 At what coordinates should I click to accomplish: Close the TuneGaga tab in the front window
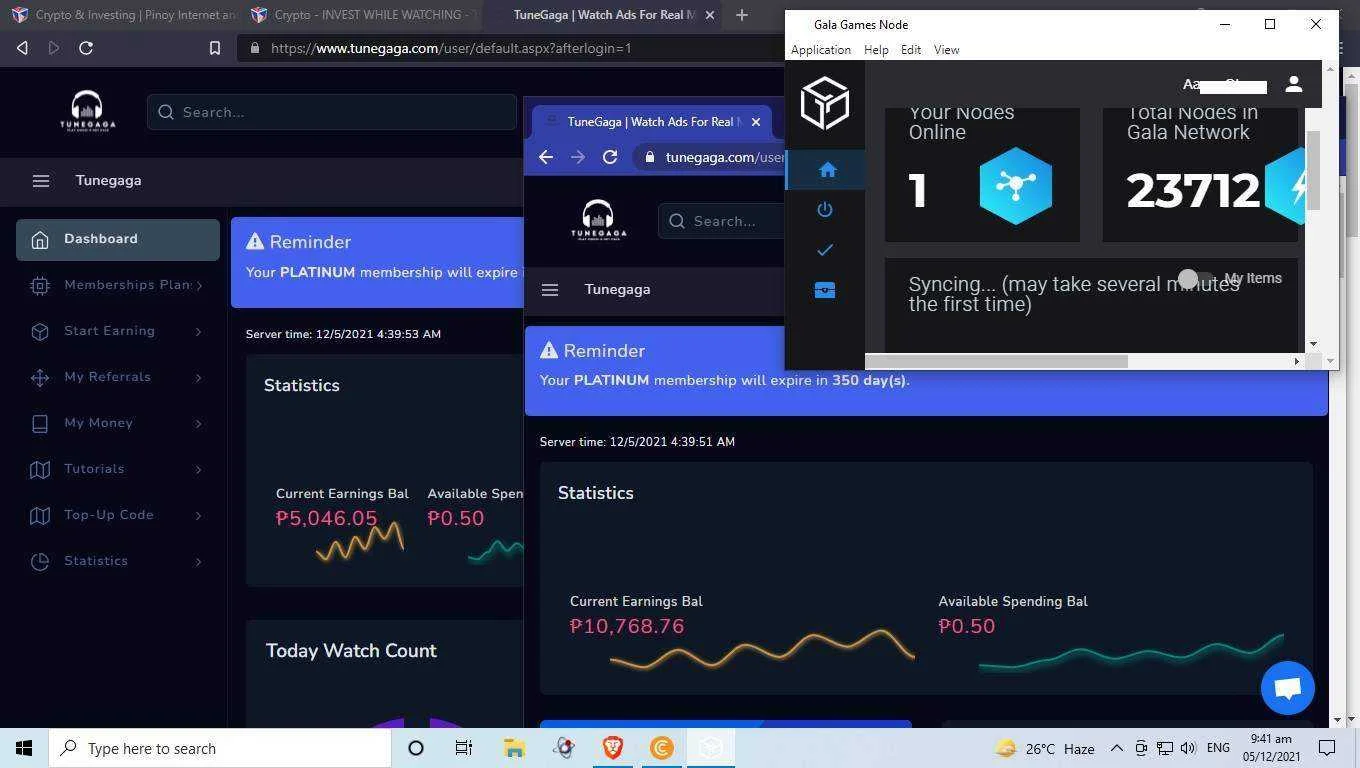pos(756,122)
